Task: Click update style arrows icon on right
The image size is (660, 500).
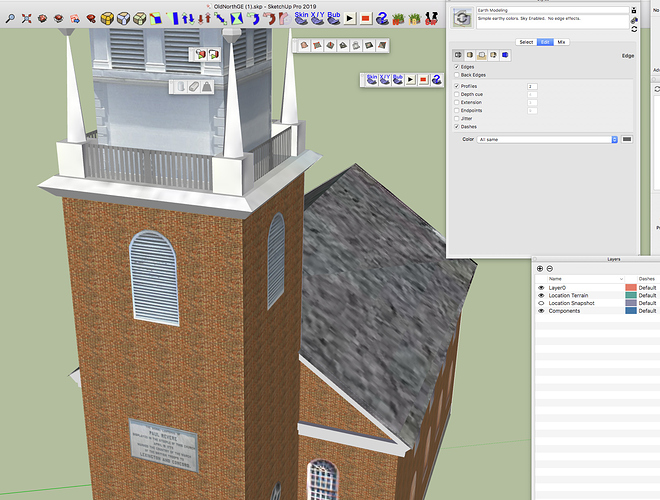Action: [x=634, y=29]
